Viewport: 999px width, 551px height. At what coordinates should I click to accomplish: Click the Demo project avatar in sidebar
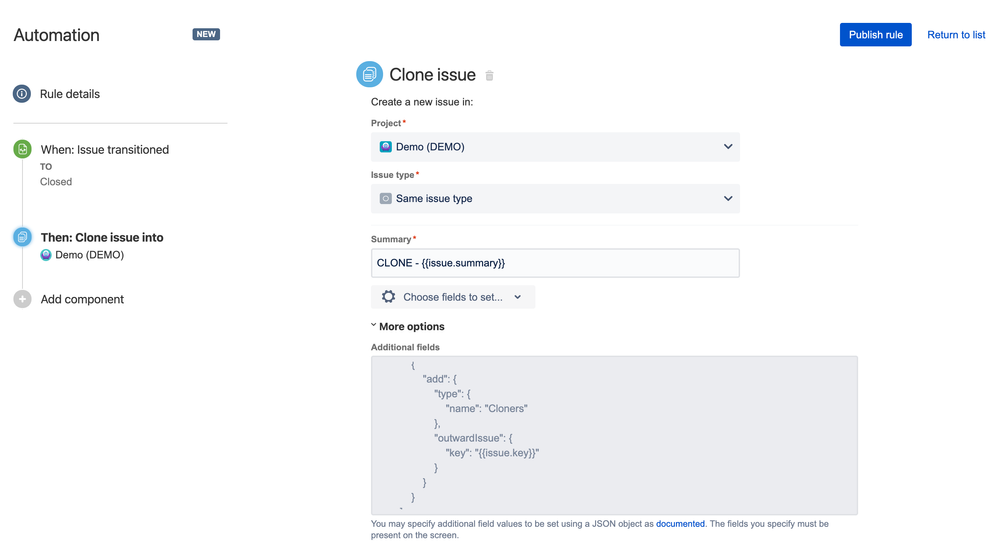(46, 255)
